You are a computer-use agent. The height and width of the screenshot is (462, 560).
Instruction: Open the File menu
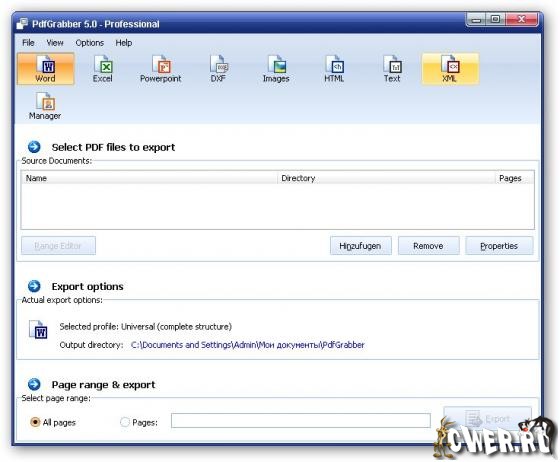(28, 43)
